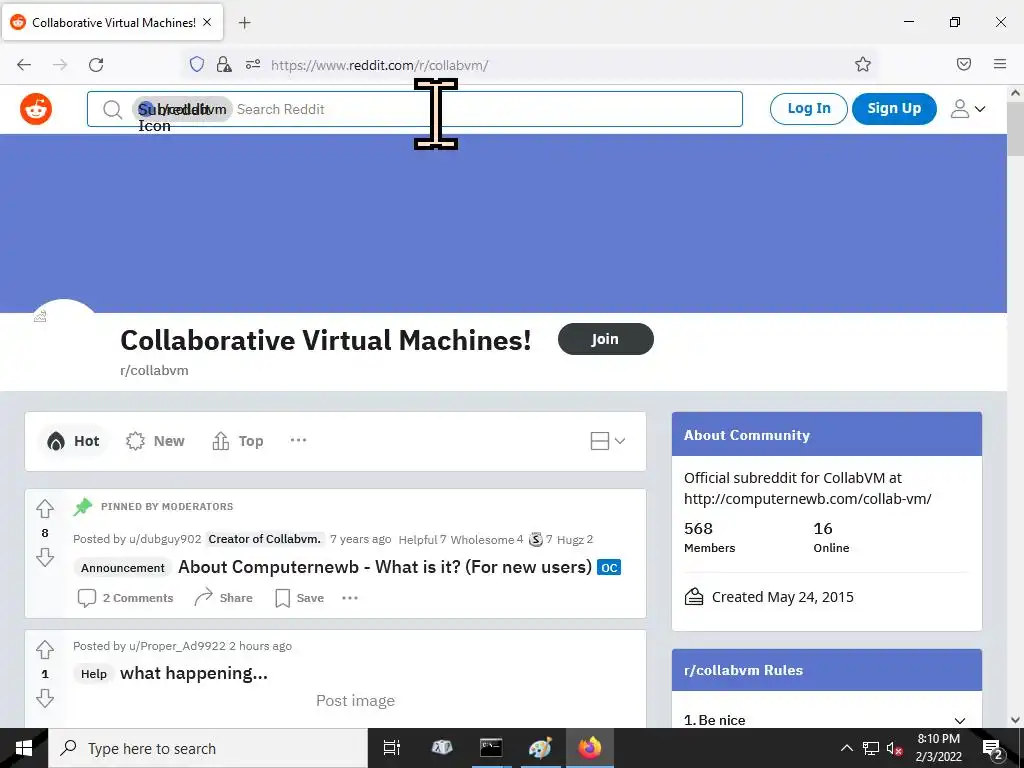Screen dimensions: 1024x768
Task: Sort posts by Top
Action: click(x=238, y=441)
